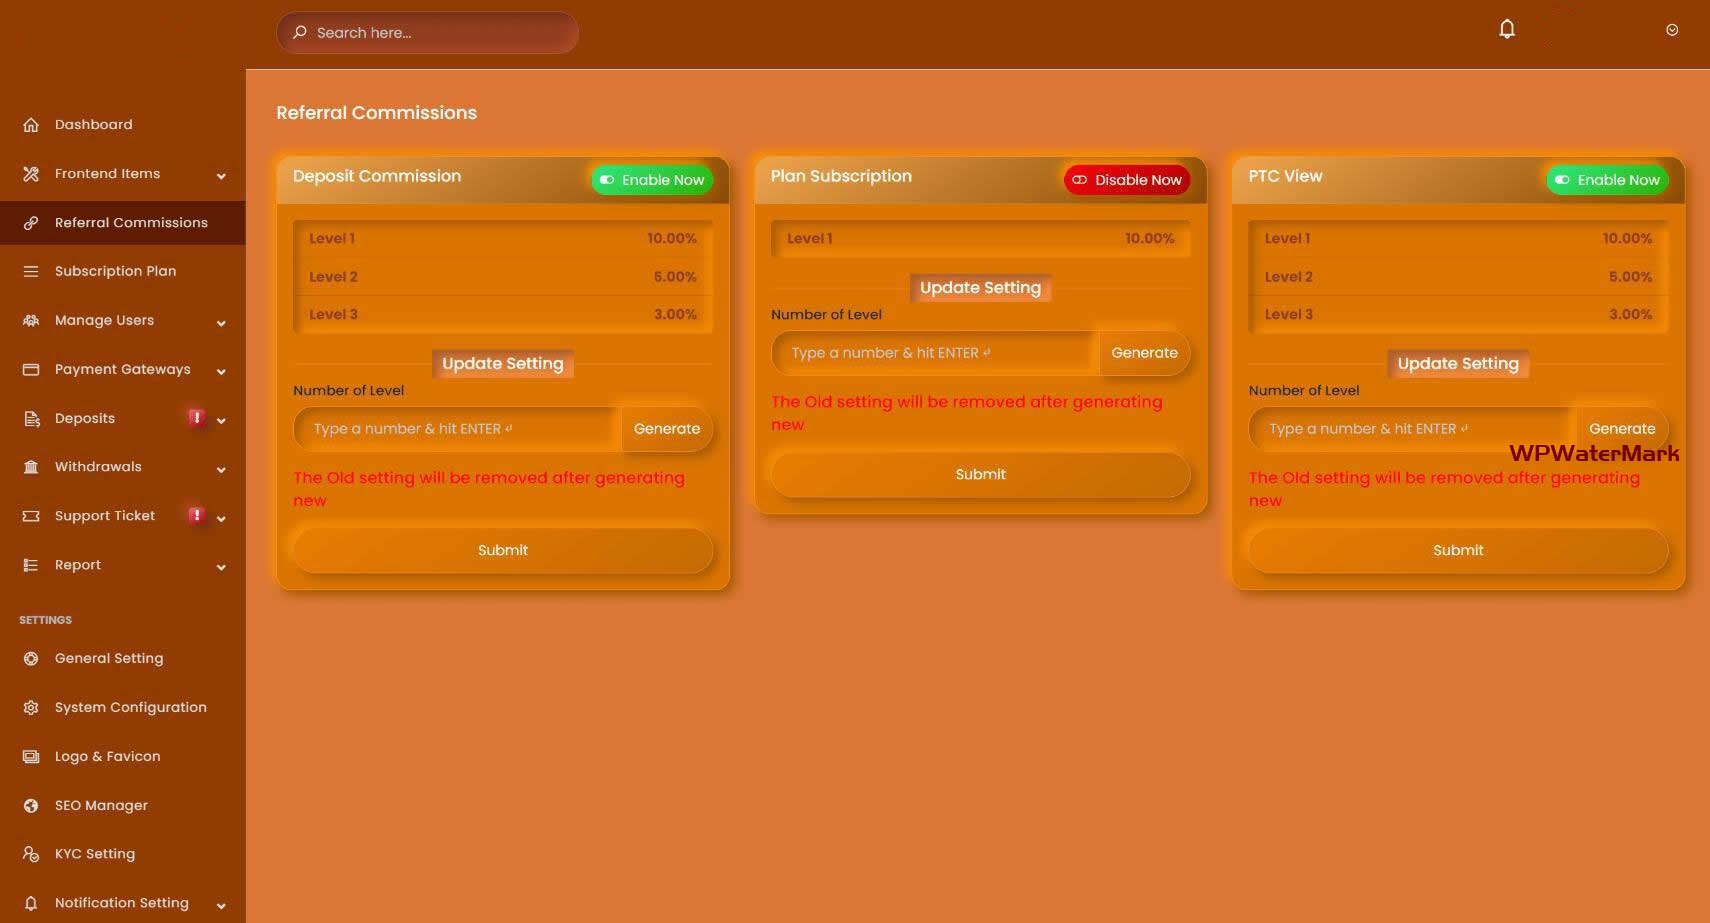1710x923 pixels.
Task: Toggle Disable Now for Plan Subscription
Action: (x=1126, y=180)
